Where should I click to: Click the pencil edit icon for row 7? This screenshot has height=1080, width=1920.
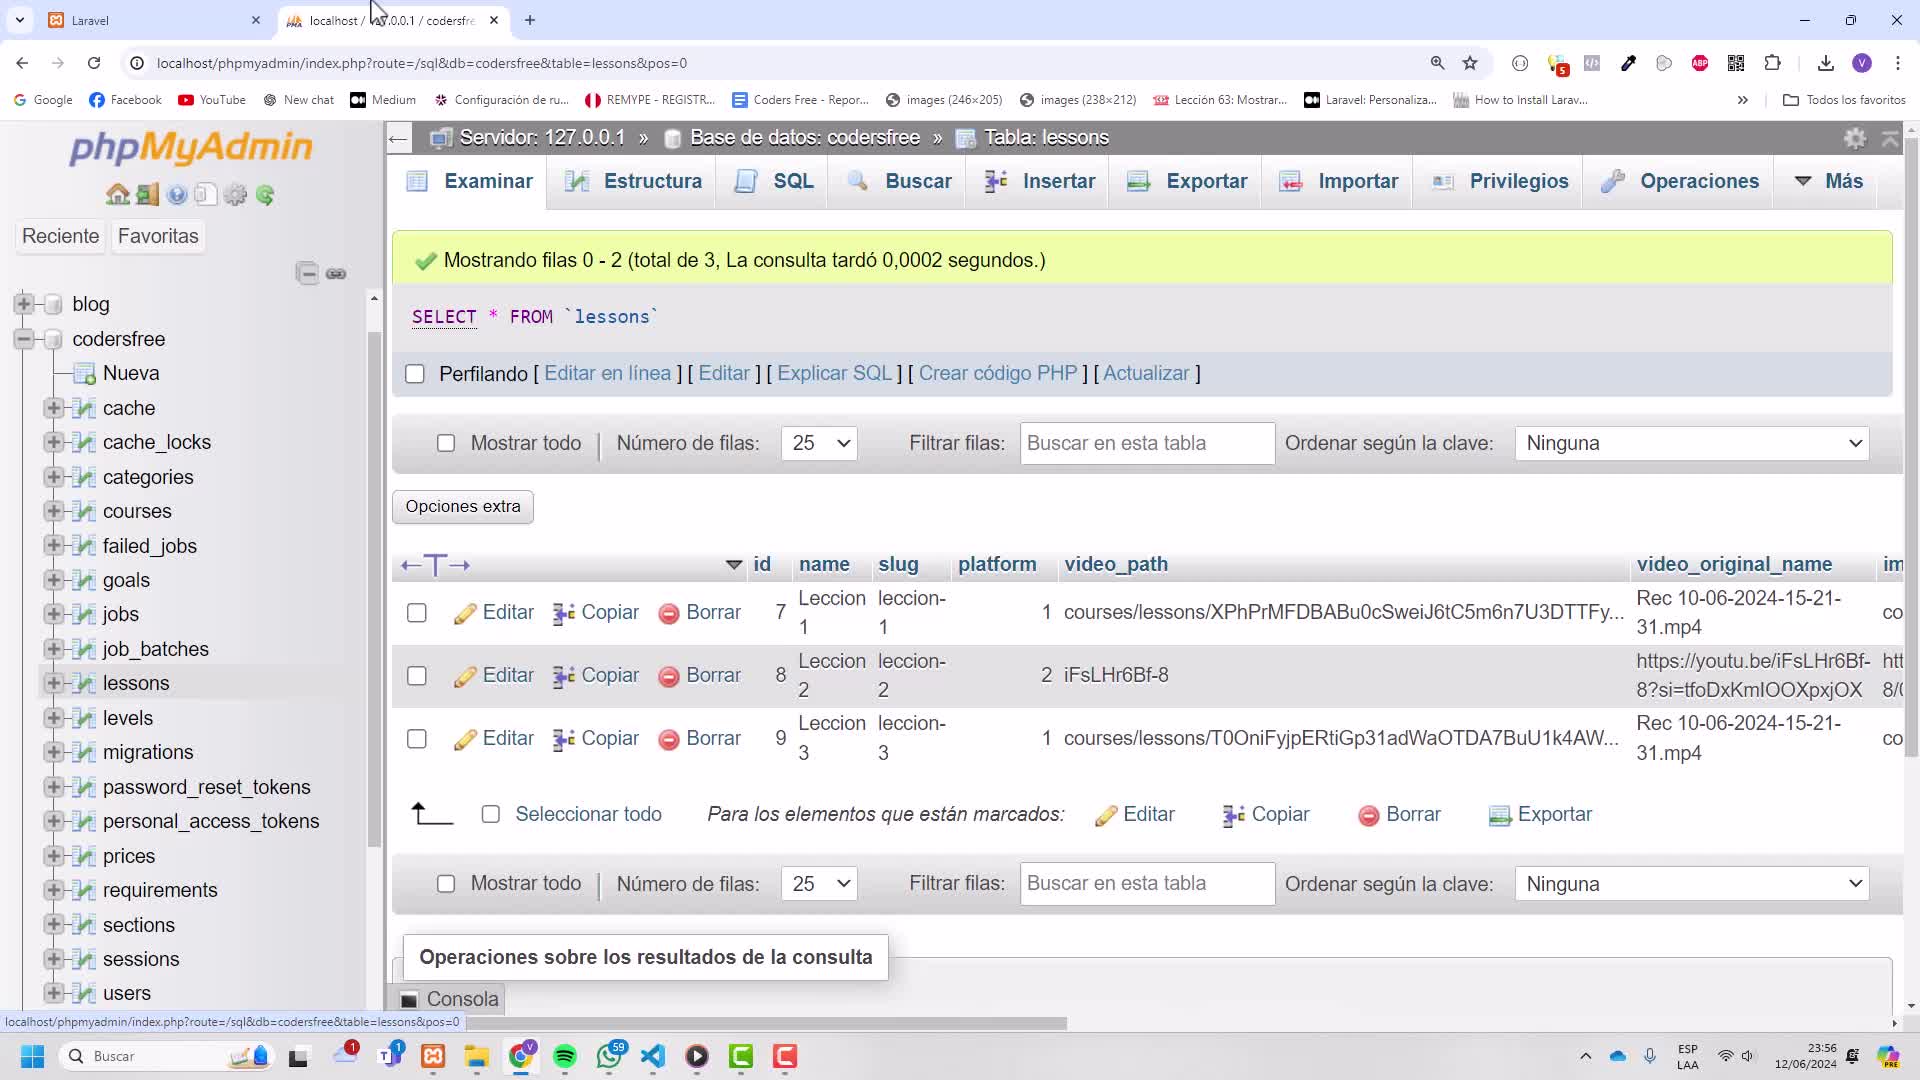coord(464,613)
